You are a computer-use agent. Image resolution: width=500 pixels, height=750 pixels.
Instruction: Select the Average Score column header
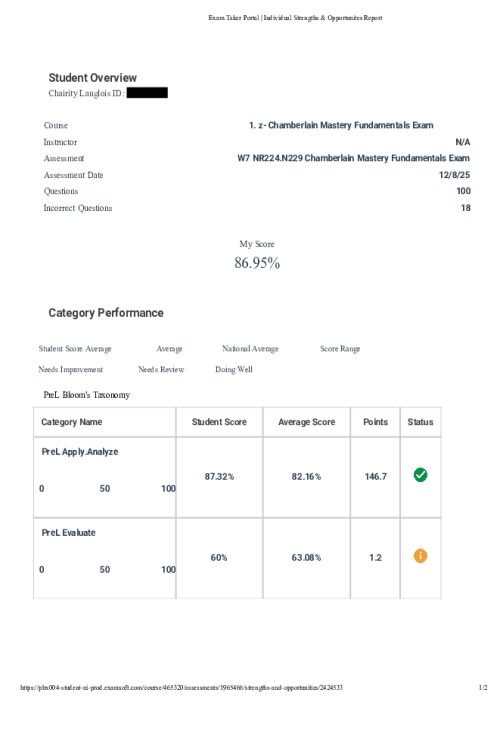point(306,422)
